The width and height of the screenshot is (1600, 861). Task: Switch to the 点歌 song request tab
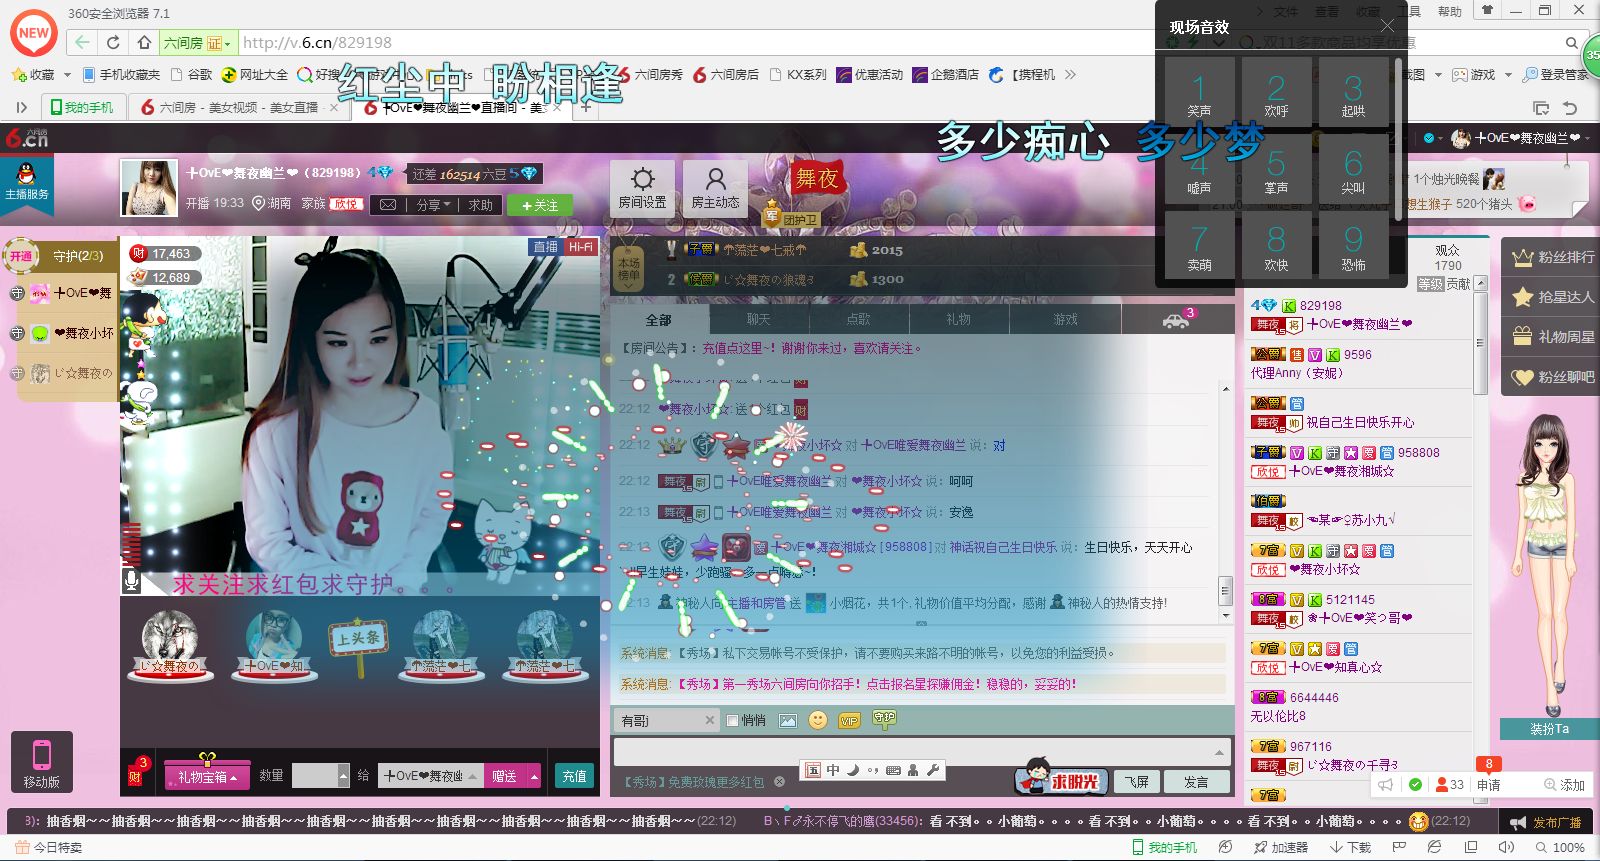pos(859,320)
